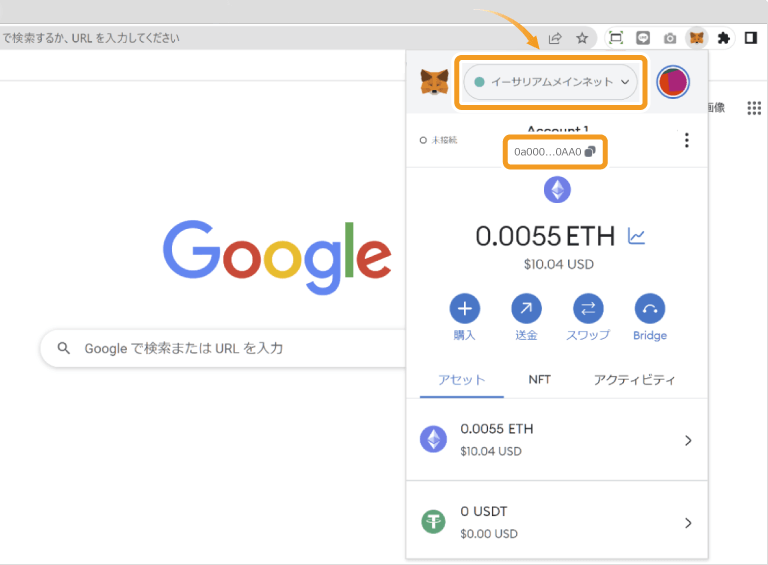The image size is (768, 565).
Task: Open the イーサリアムメインネット network dropdown
Action: (x=551, y=82)
